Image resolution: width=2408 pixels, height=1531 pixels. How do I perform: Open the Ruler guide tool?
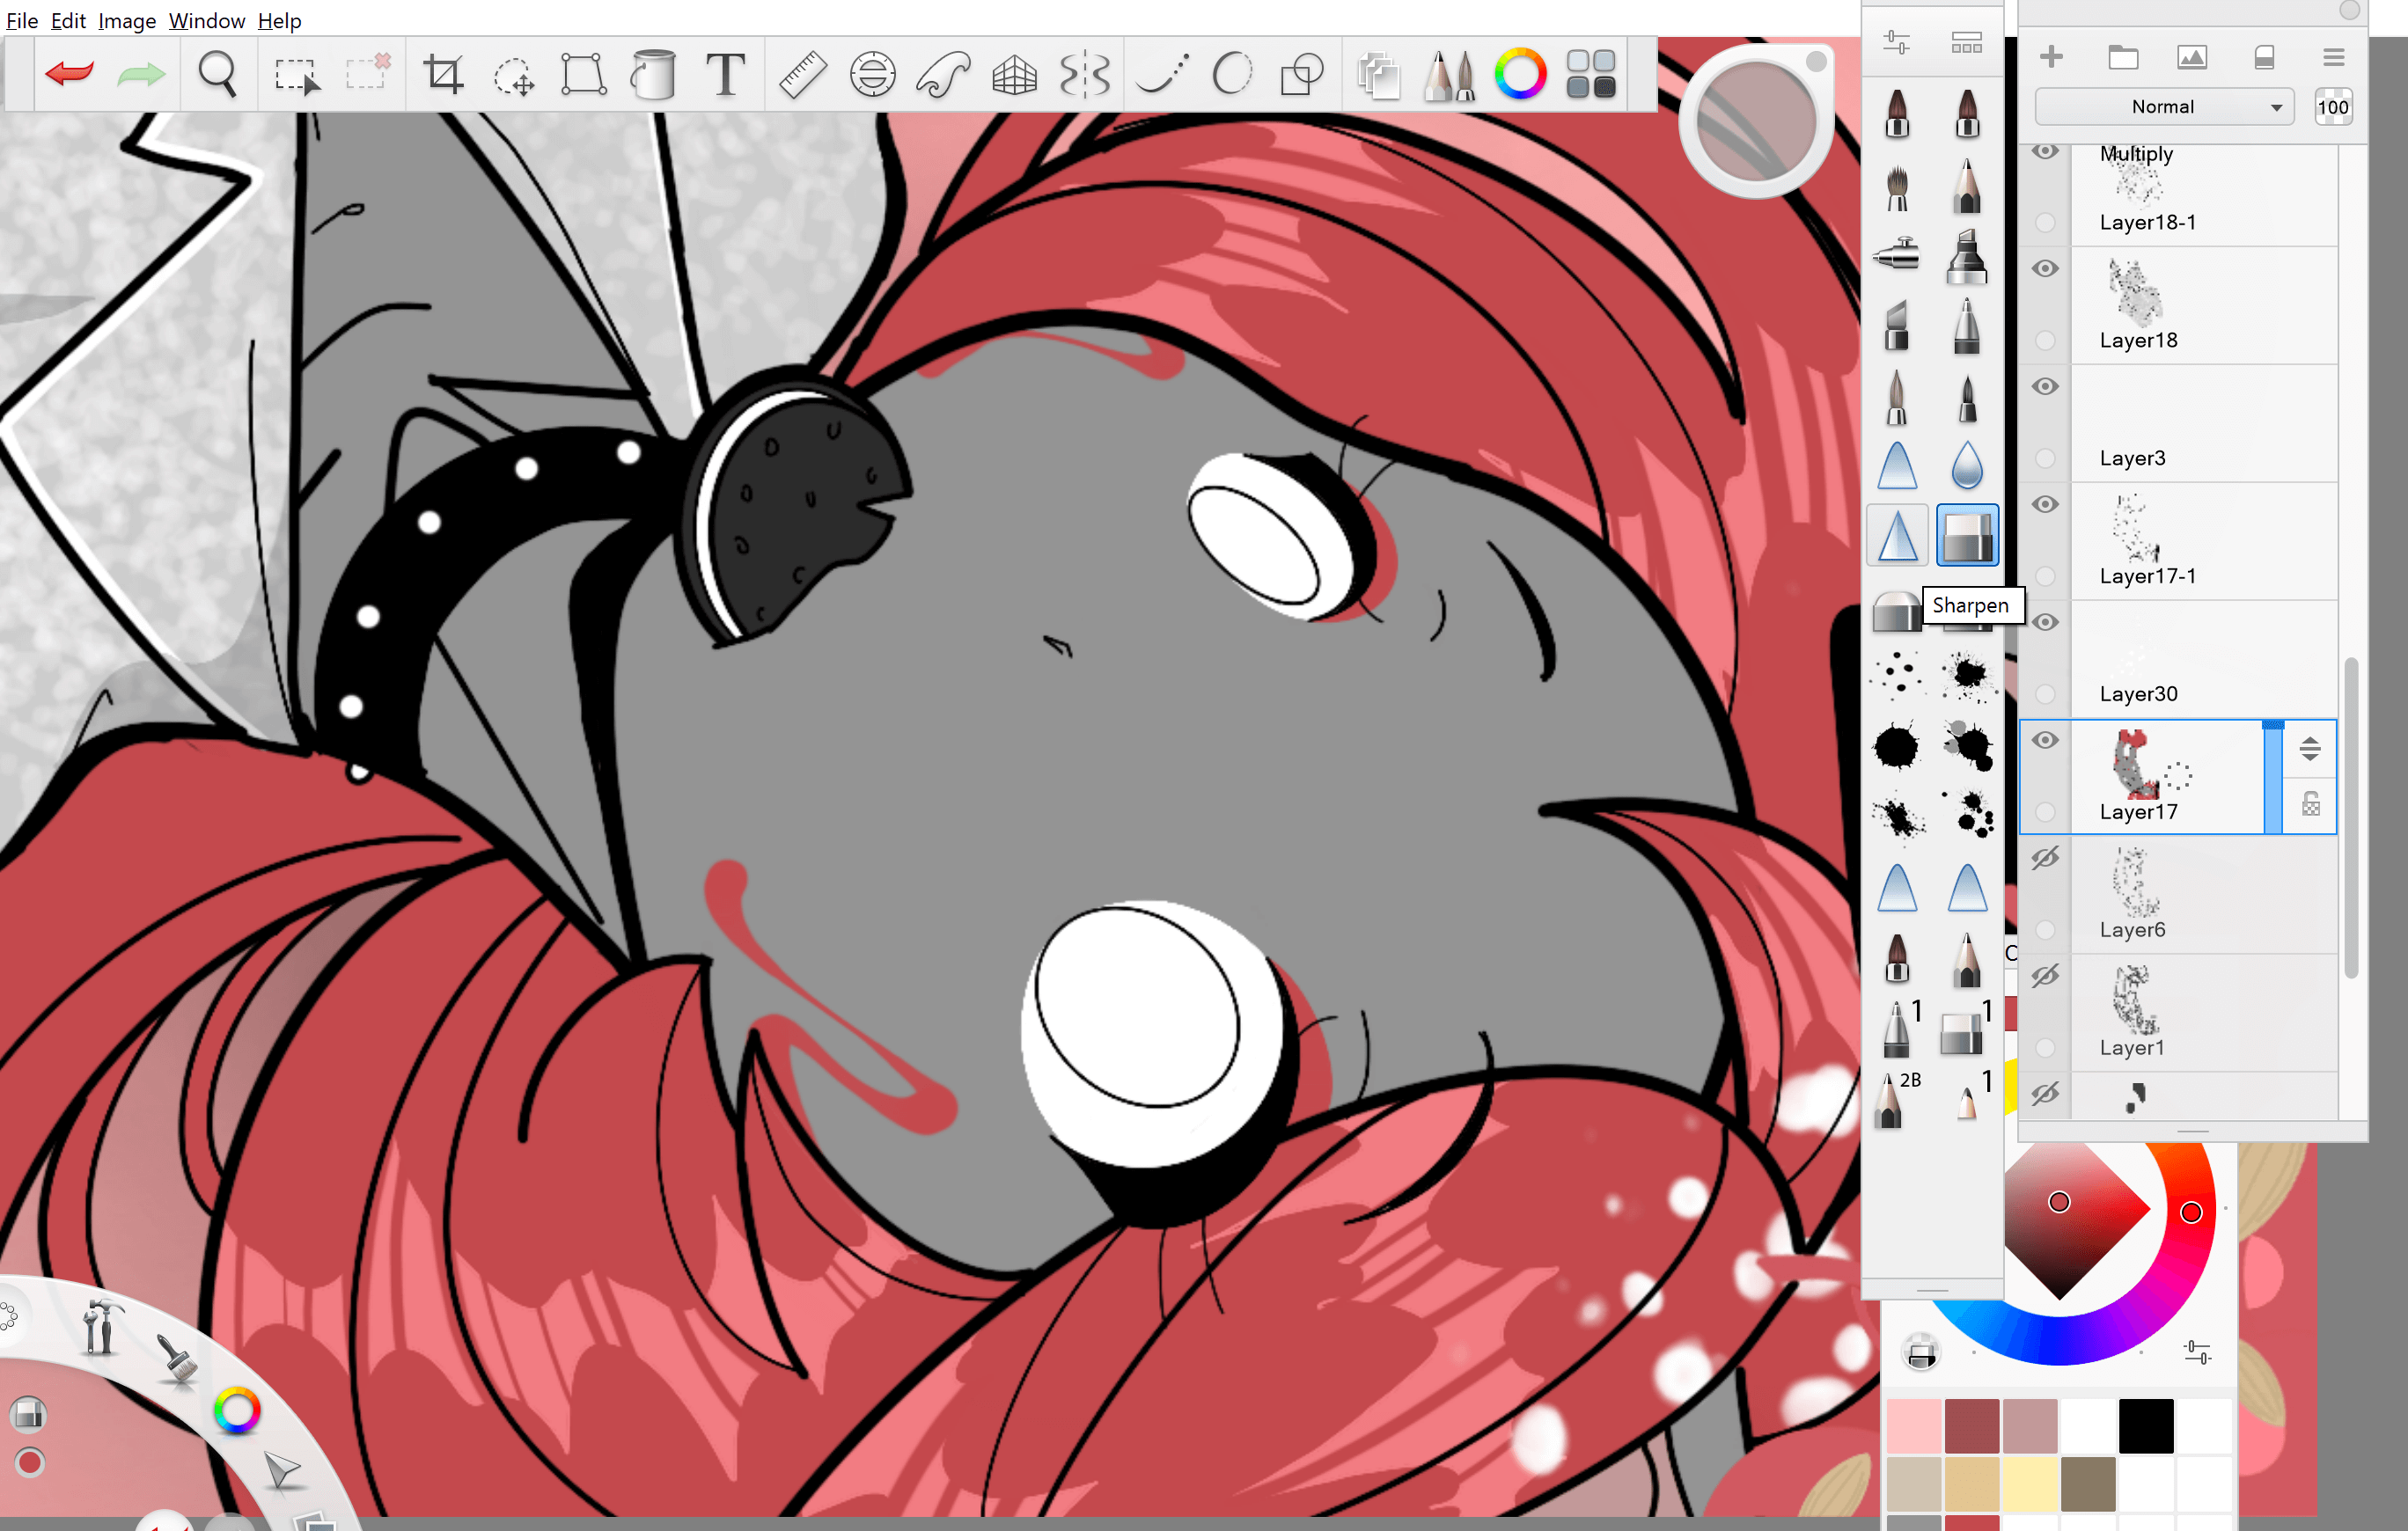click(x=802, y=74)
